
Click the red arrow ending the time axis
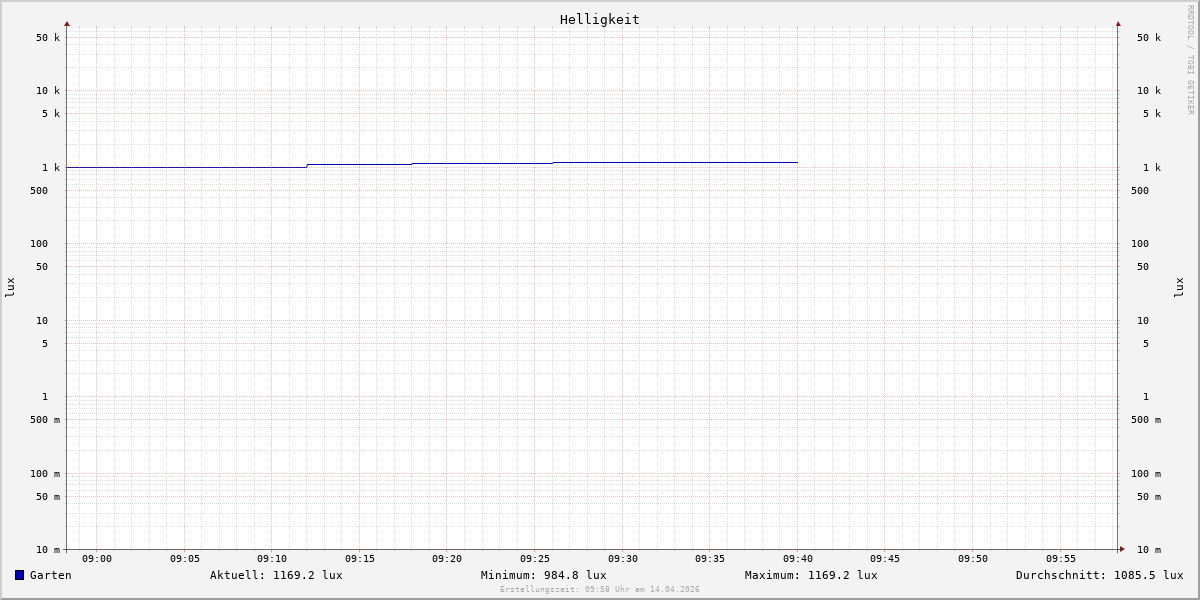[1122, 549]
